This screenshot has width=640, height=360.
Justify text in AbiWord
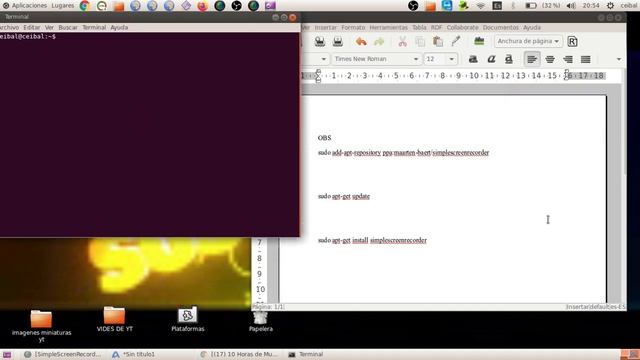click(x=585, y=59)
